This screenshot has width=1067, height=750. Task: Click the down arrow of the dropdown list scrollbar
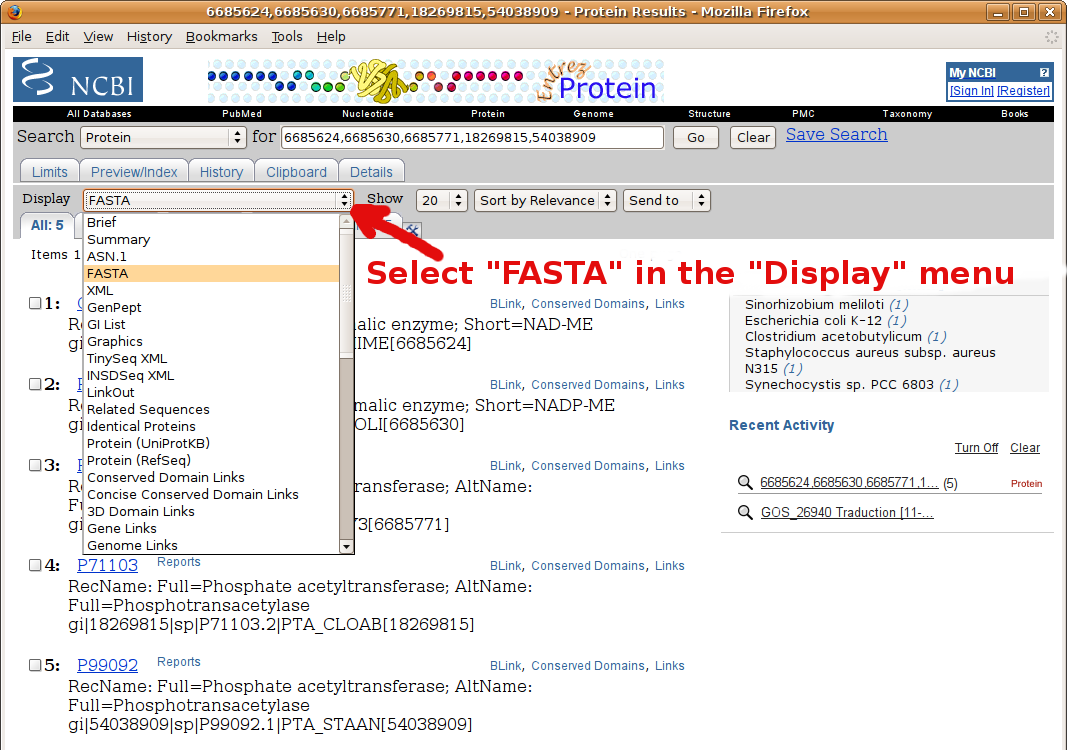(x=346, y=546)
